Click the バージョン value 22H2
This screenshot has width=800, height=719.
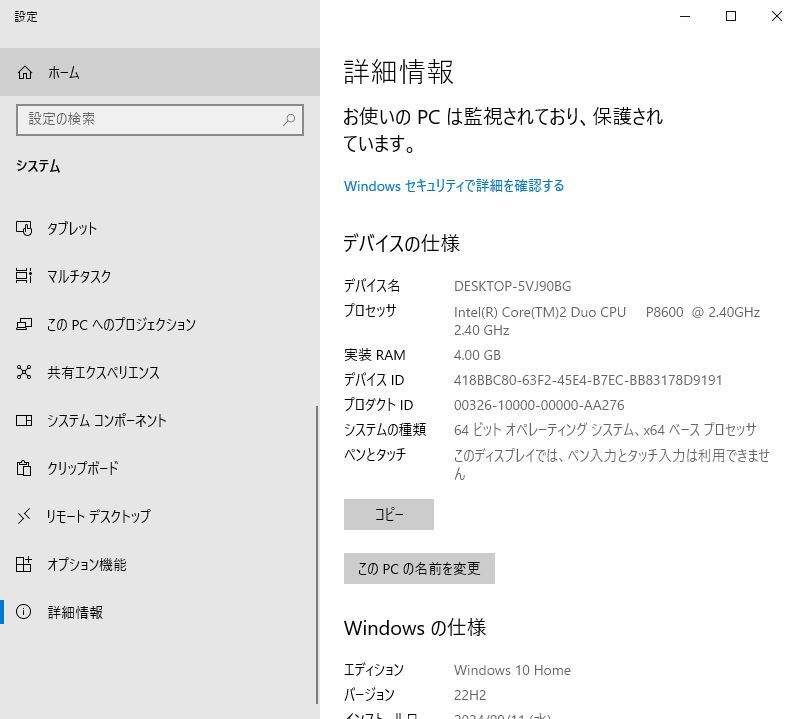470,695
